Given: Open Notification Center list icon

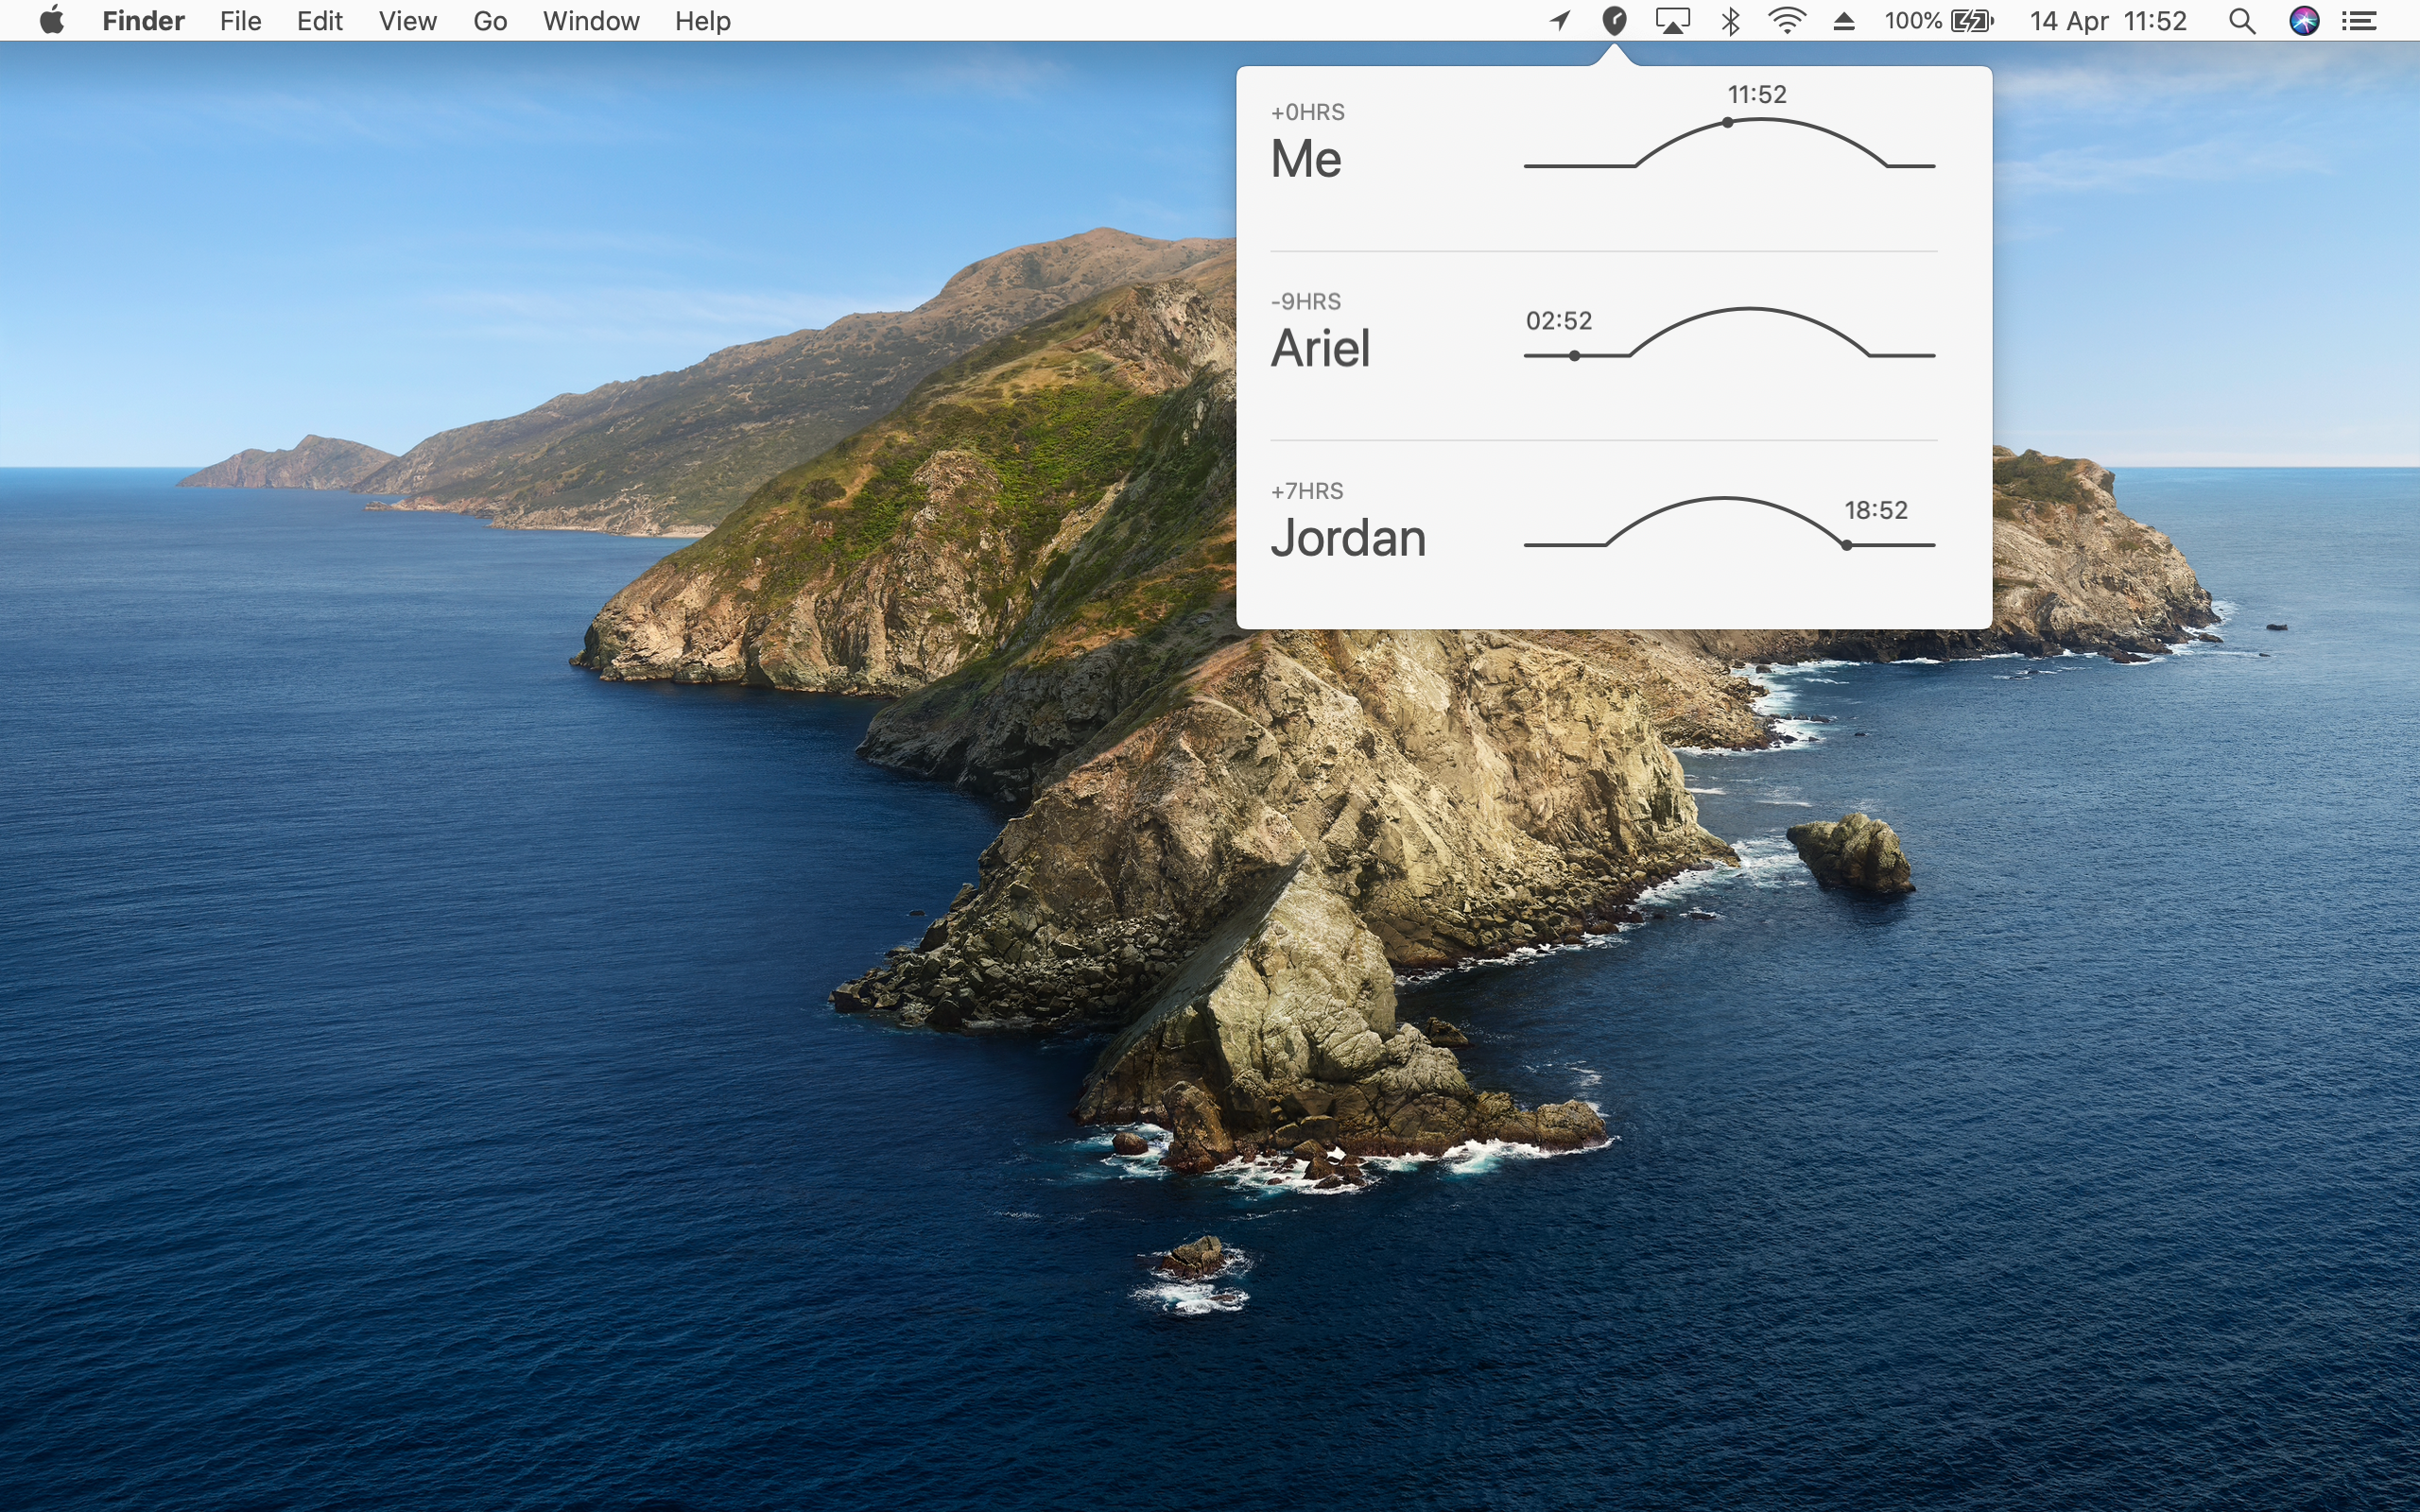Looking at the screenshot, I should point(2360,21).
